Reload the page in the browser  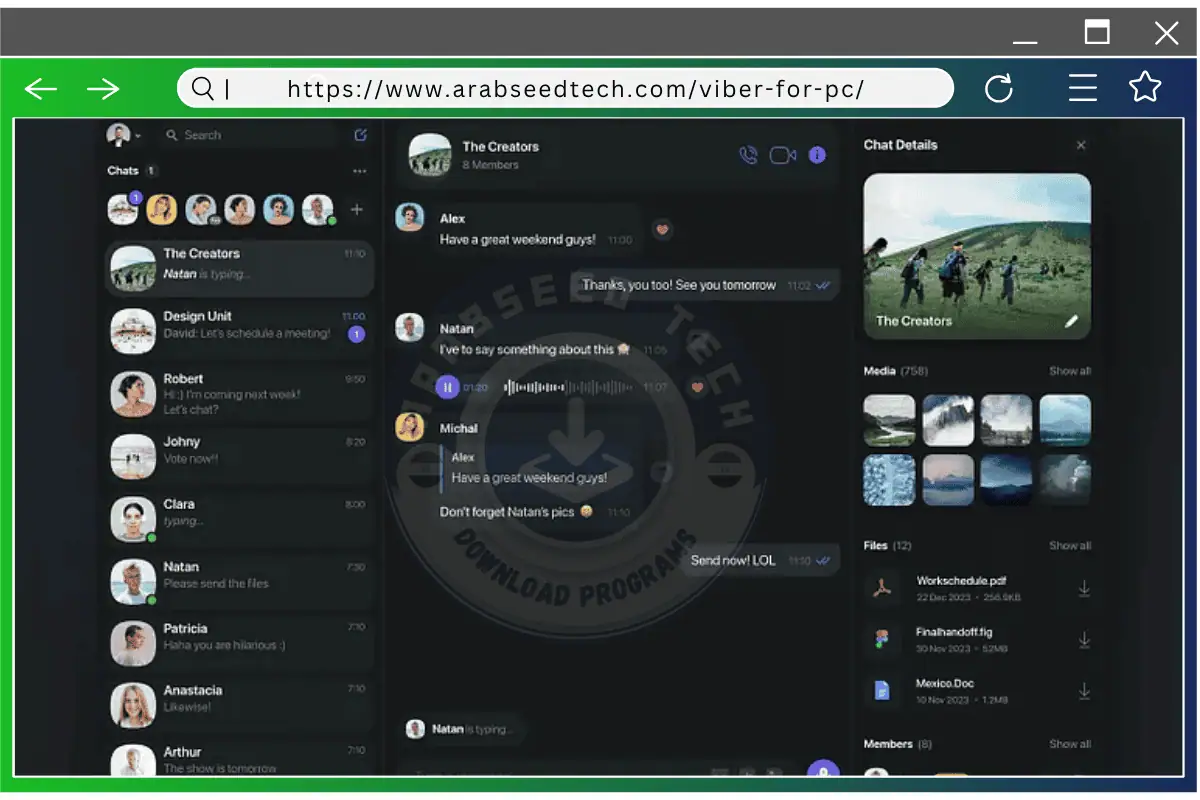[x=999, y=88]
